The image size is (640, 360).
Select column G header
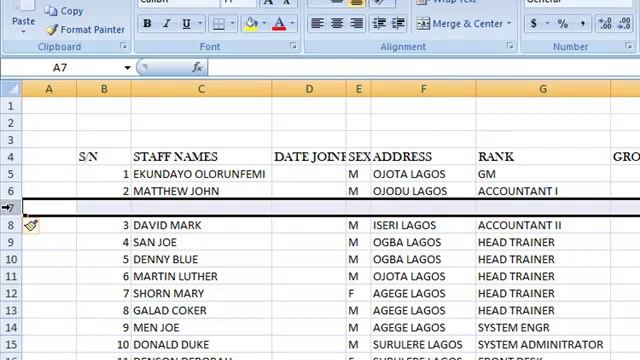coord(543,89)
